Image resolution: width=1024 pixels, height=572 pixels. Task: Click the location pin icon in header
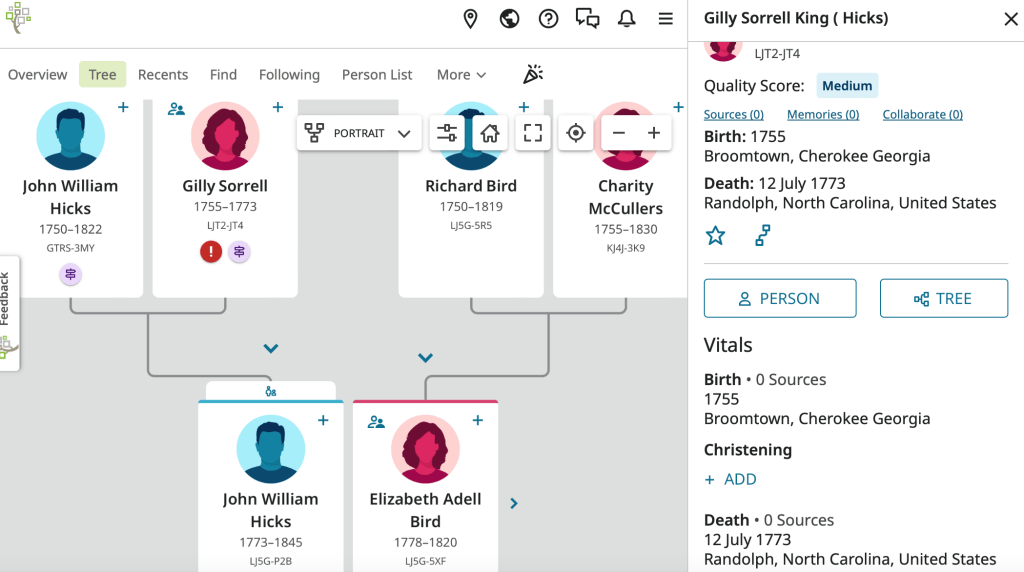471,19
